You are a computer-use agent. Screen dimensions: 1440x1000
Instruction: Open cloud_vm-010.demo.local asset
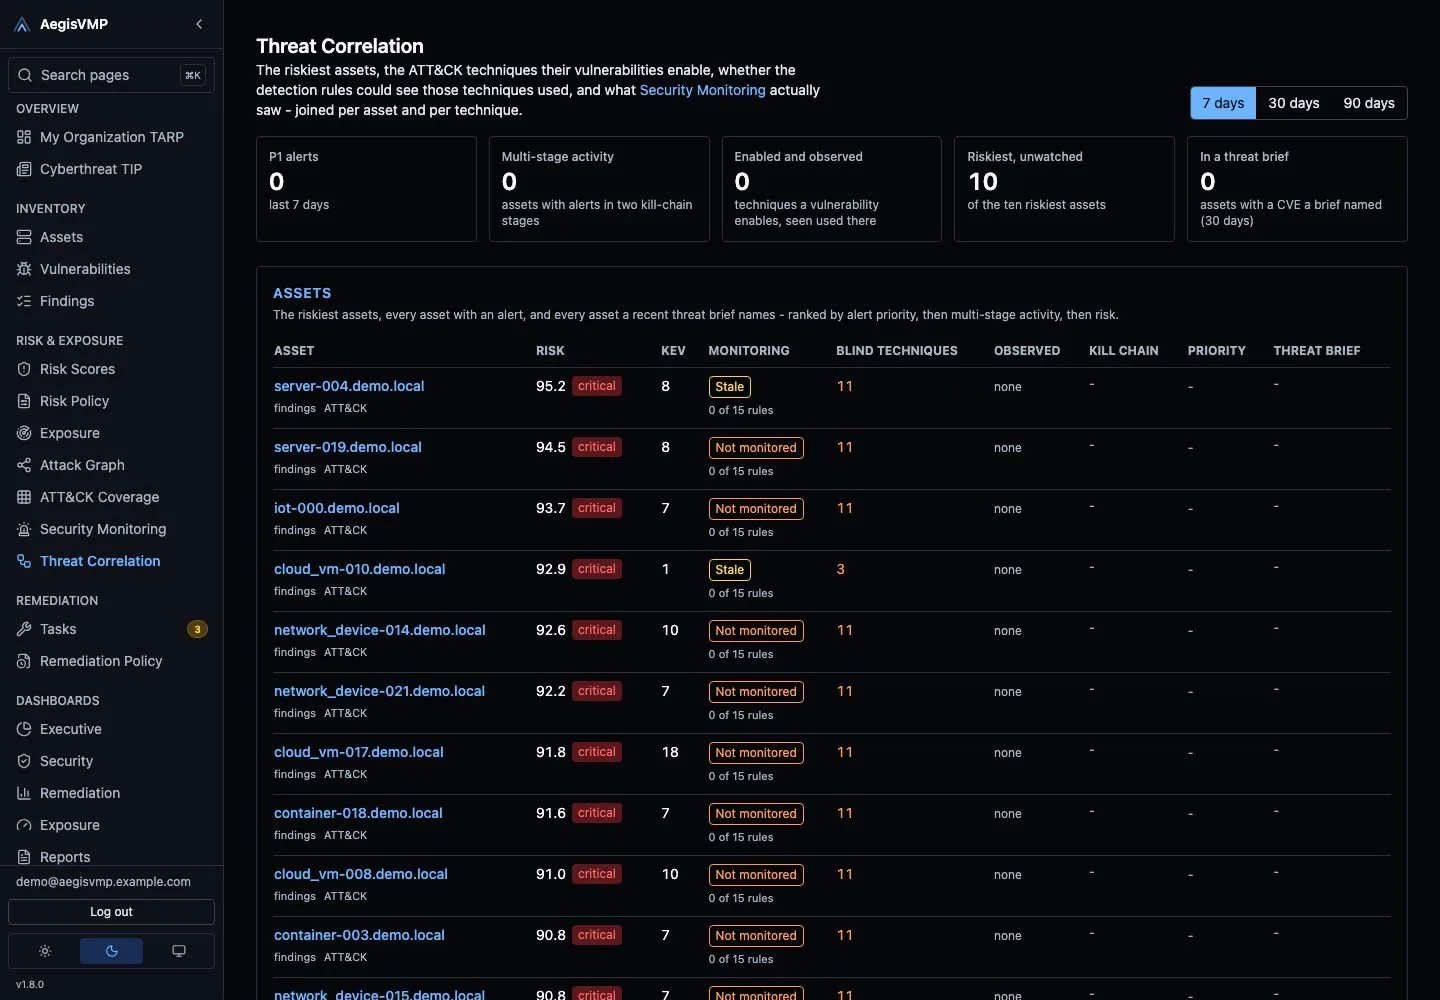point(360,569)
